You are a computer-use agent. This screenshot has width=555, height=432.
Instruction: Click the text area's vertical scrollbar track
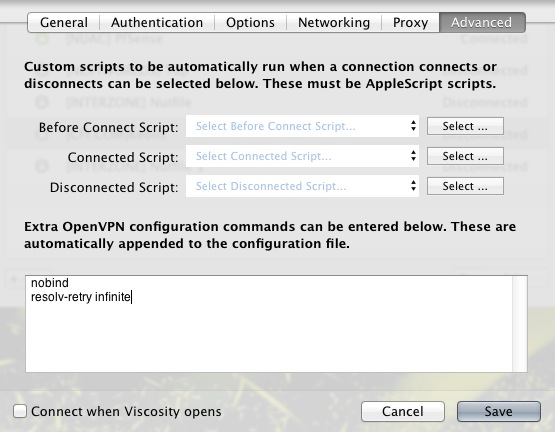[x=520, y=324]
